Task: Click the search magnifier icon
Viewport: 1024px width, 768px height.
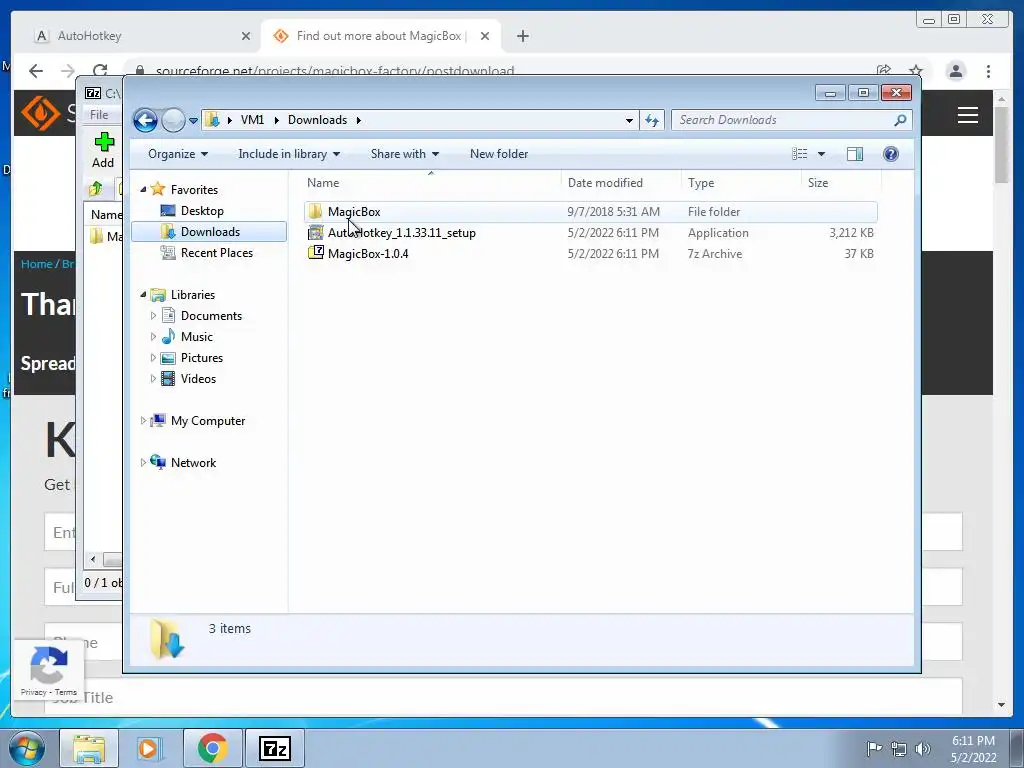Action: [901, 120]
